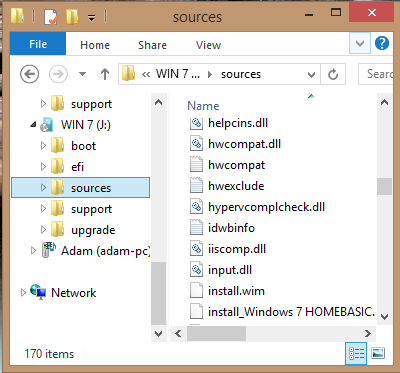This screenshot has width=400, height=373.
Task: Switch to Large icons view layout
Action: [x=378, y=353]
